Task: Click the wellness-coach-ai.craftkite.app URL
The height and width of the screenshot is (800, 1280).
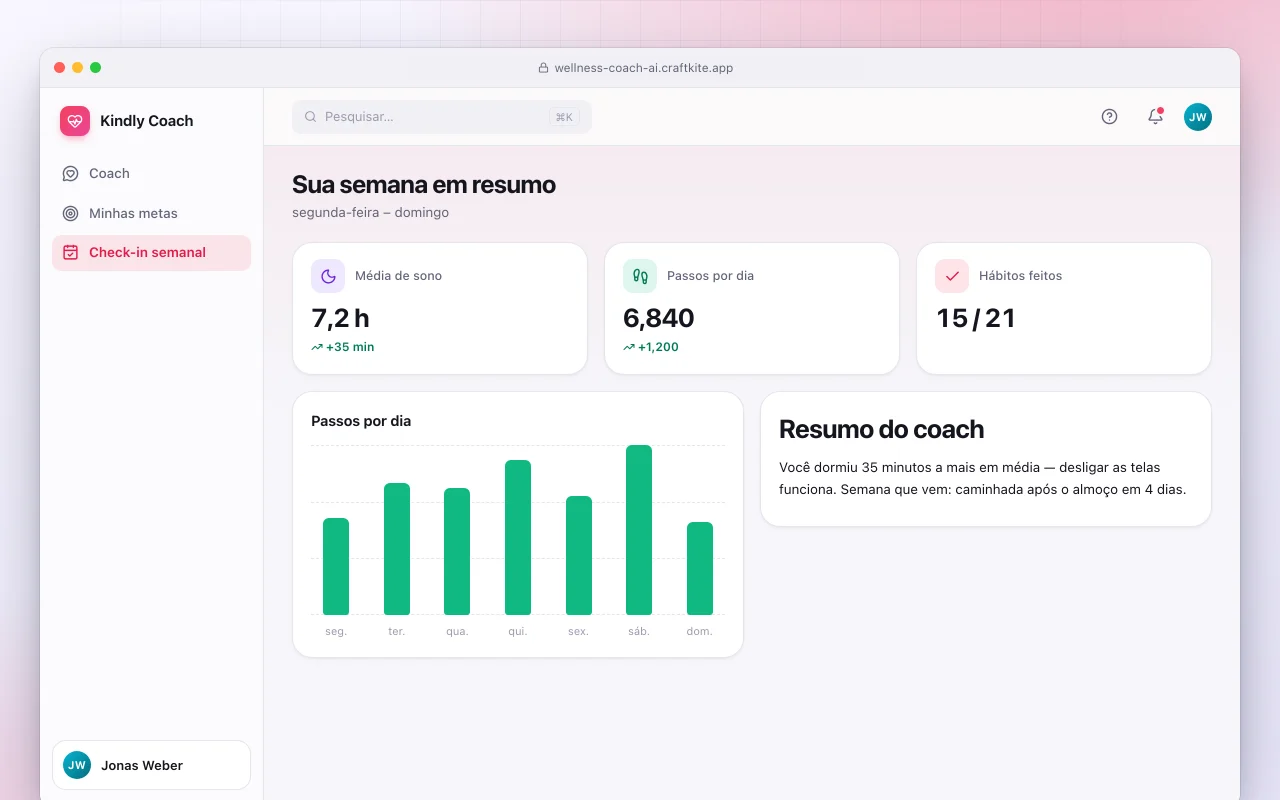Action: click(644, 68)
